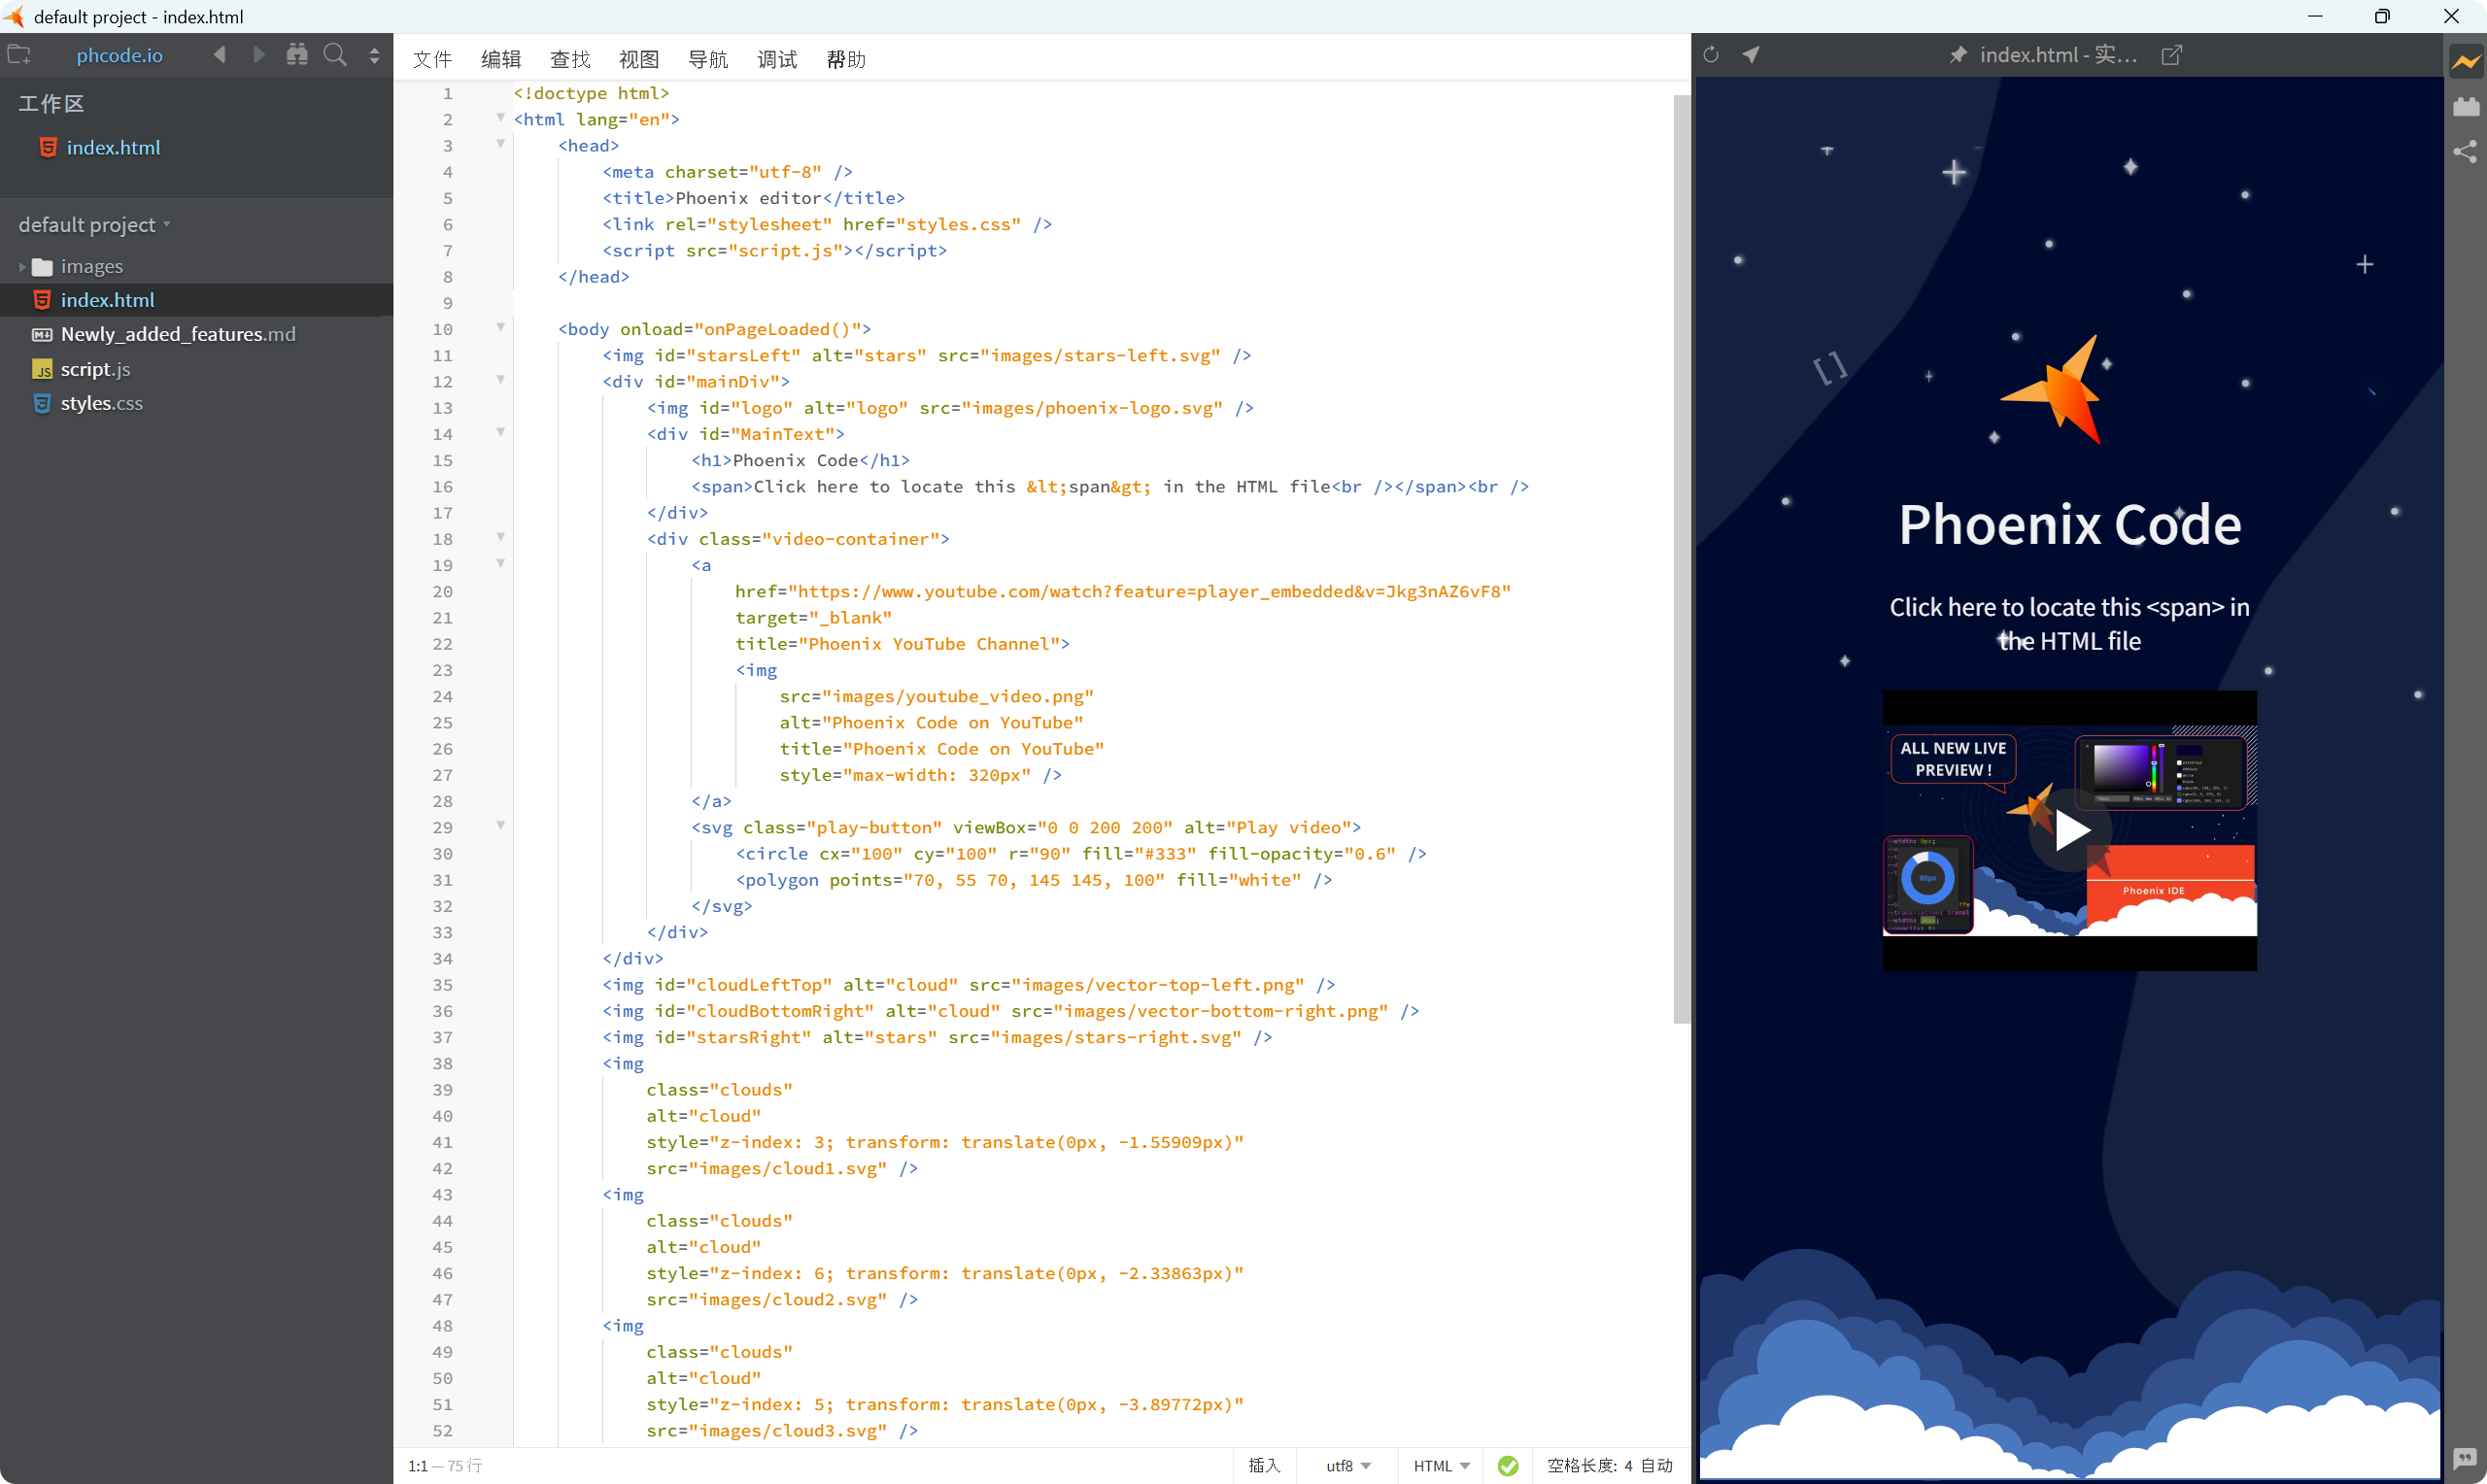This screenshot has height=1484, width=2487.
Task: Click the live preview lightning bolt icon
Action: click(x=2465, y=62)
